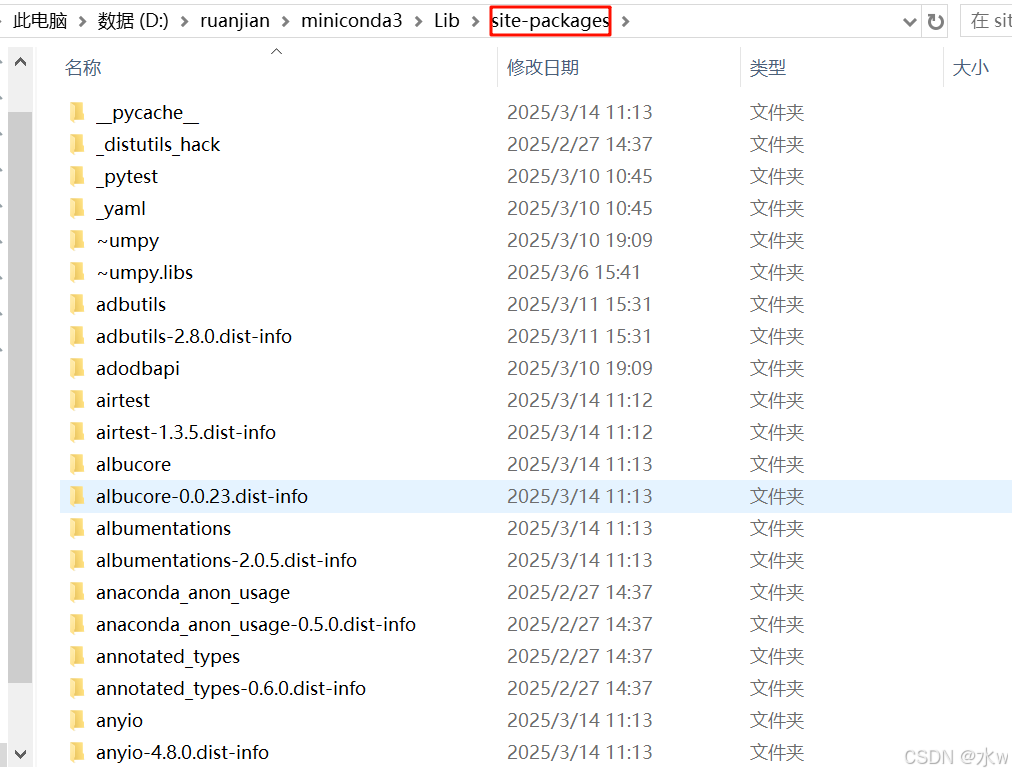Click the annotated_types folder icon
The height and width of the screenshot is (775, 1012).
tap(77, 656)
